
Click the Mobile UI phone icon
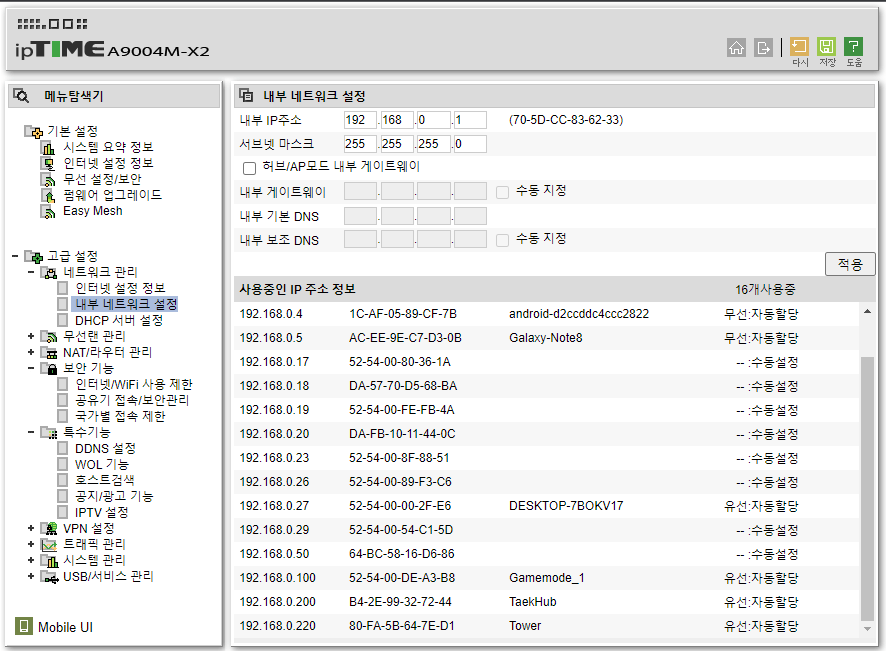(24, 626)
